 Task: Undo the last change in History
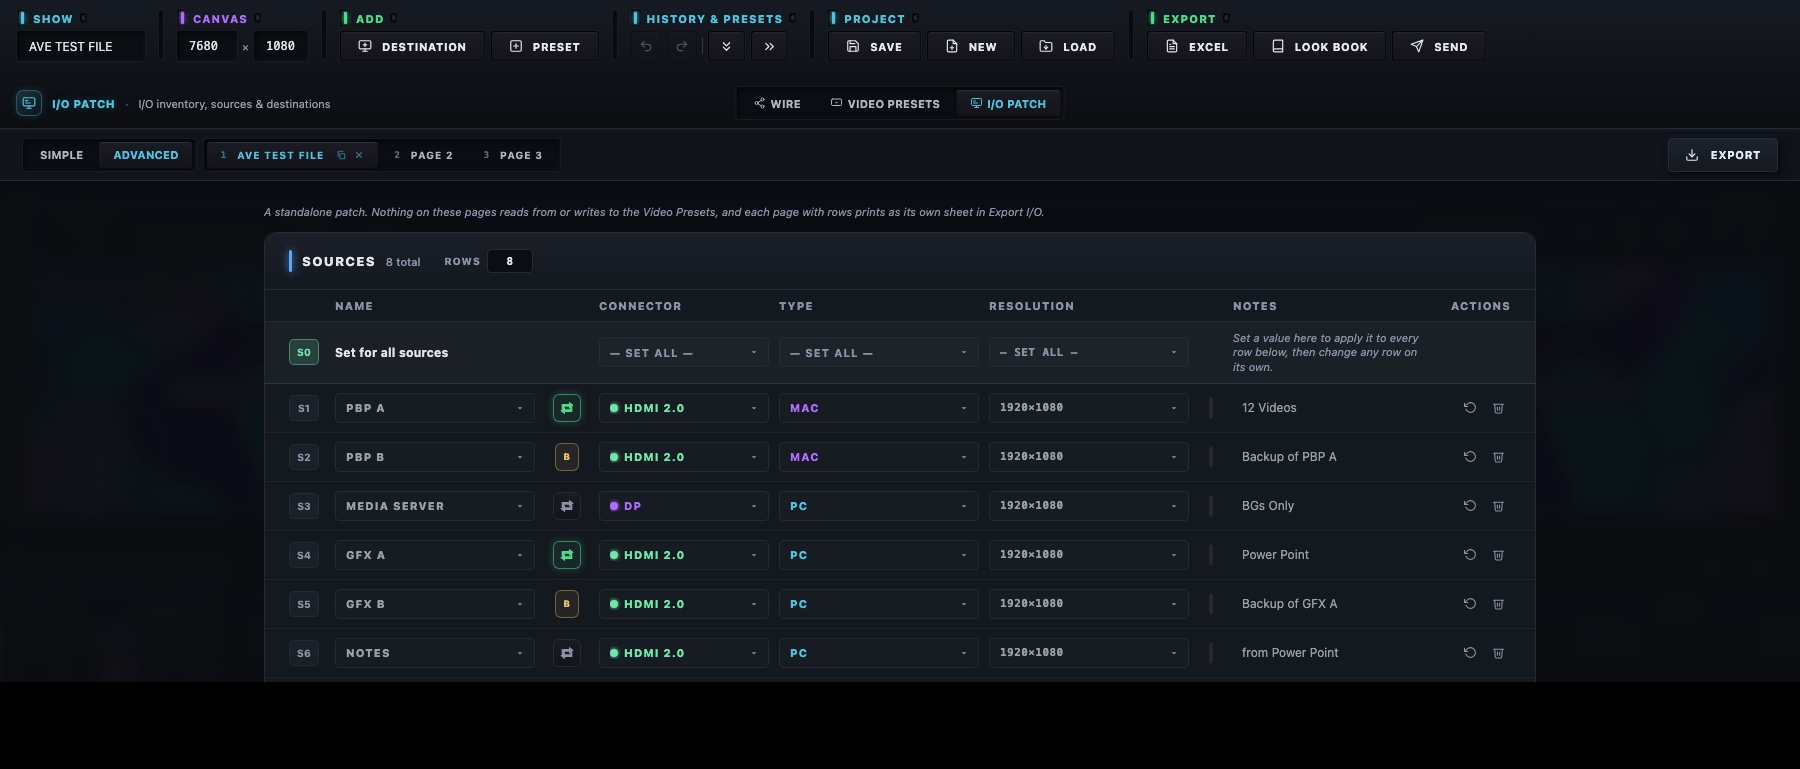(646, 46)
